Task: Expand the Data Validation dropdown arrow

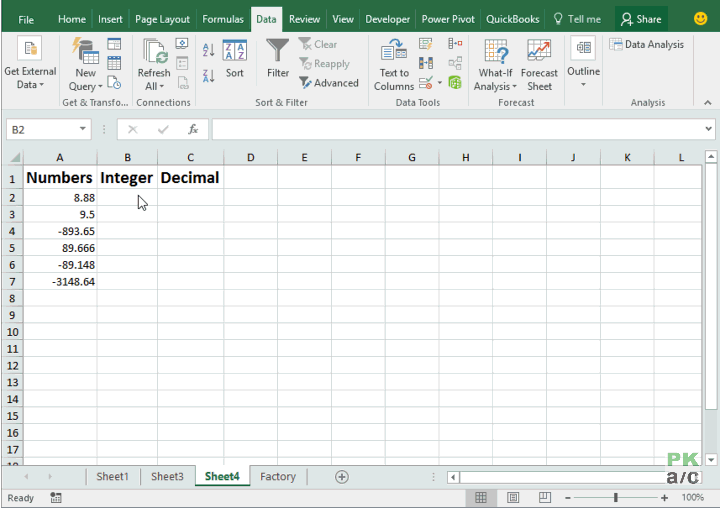Action: 440,83
